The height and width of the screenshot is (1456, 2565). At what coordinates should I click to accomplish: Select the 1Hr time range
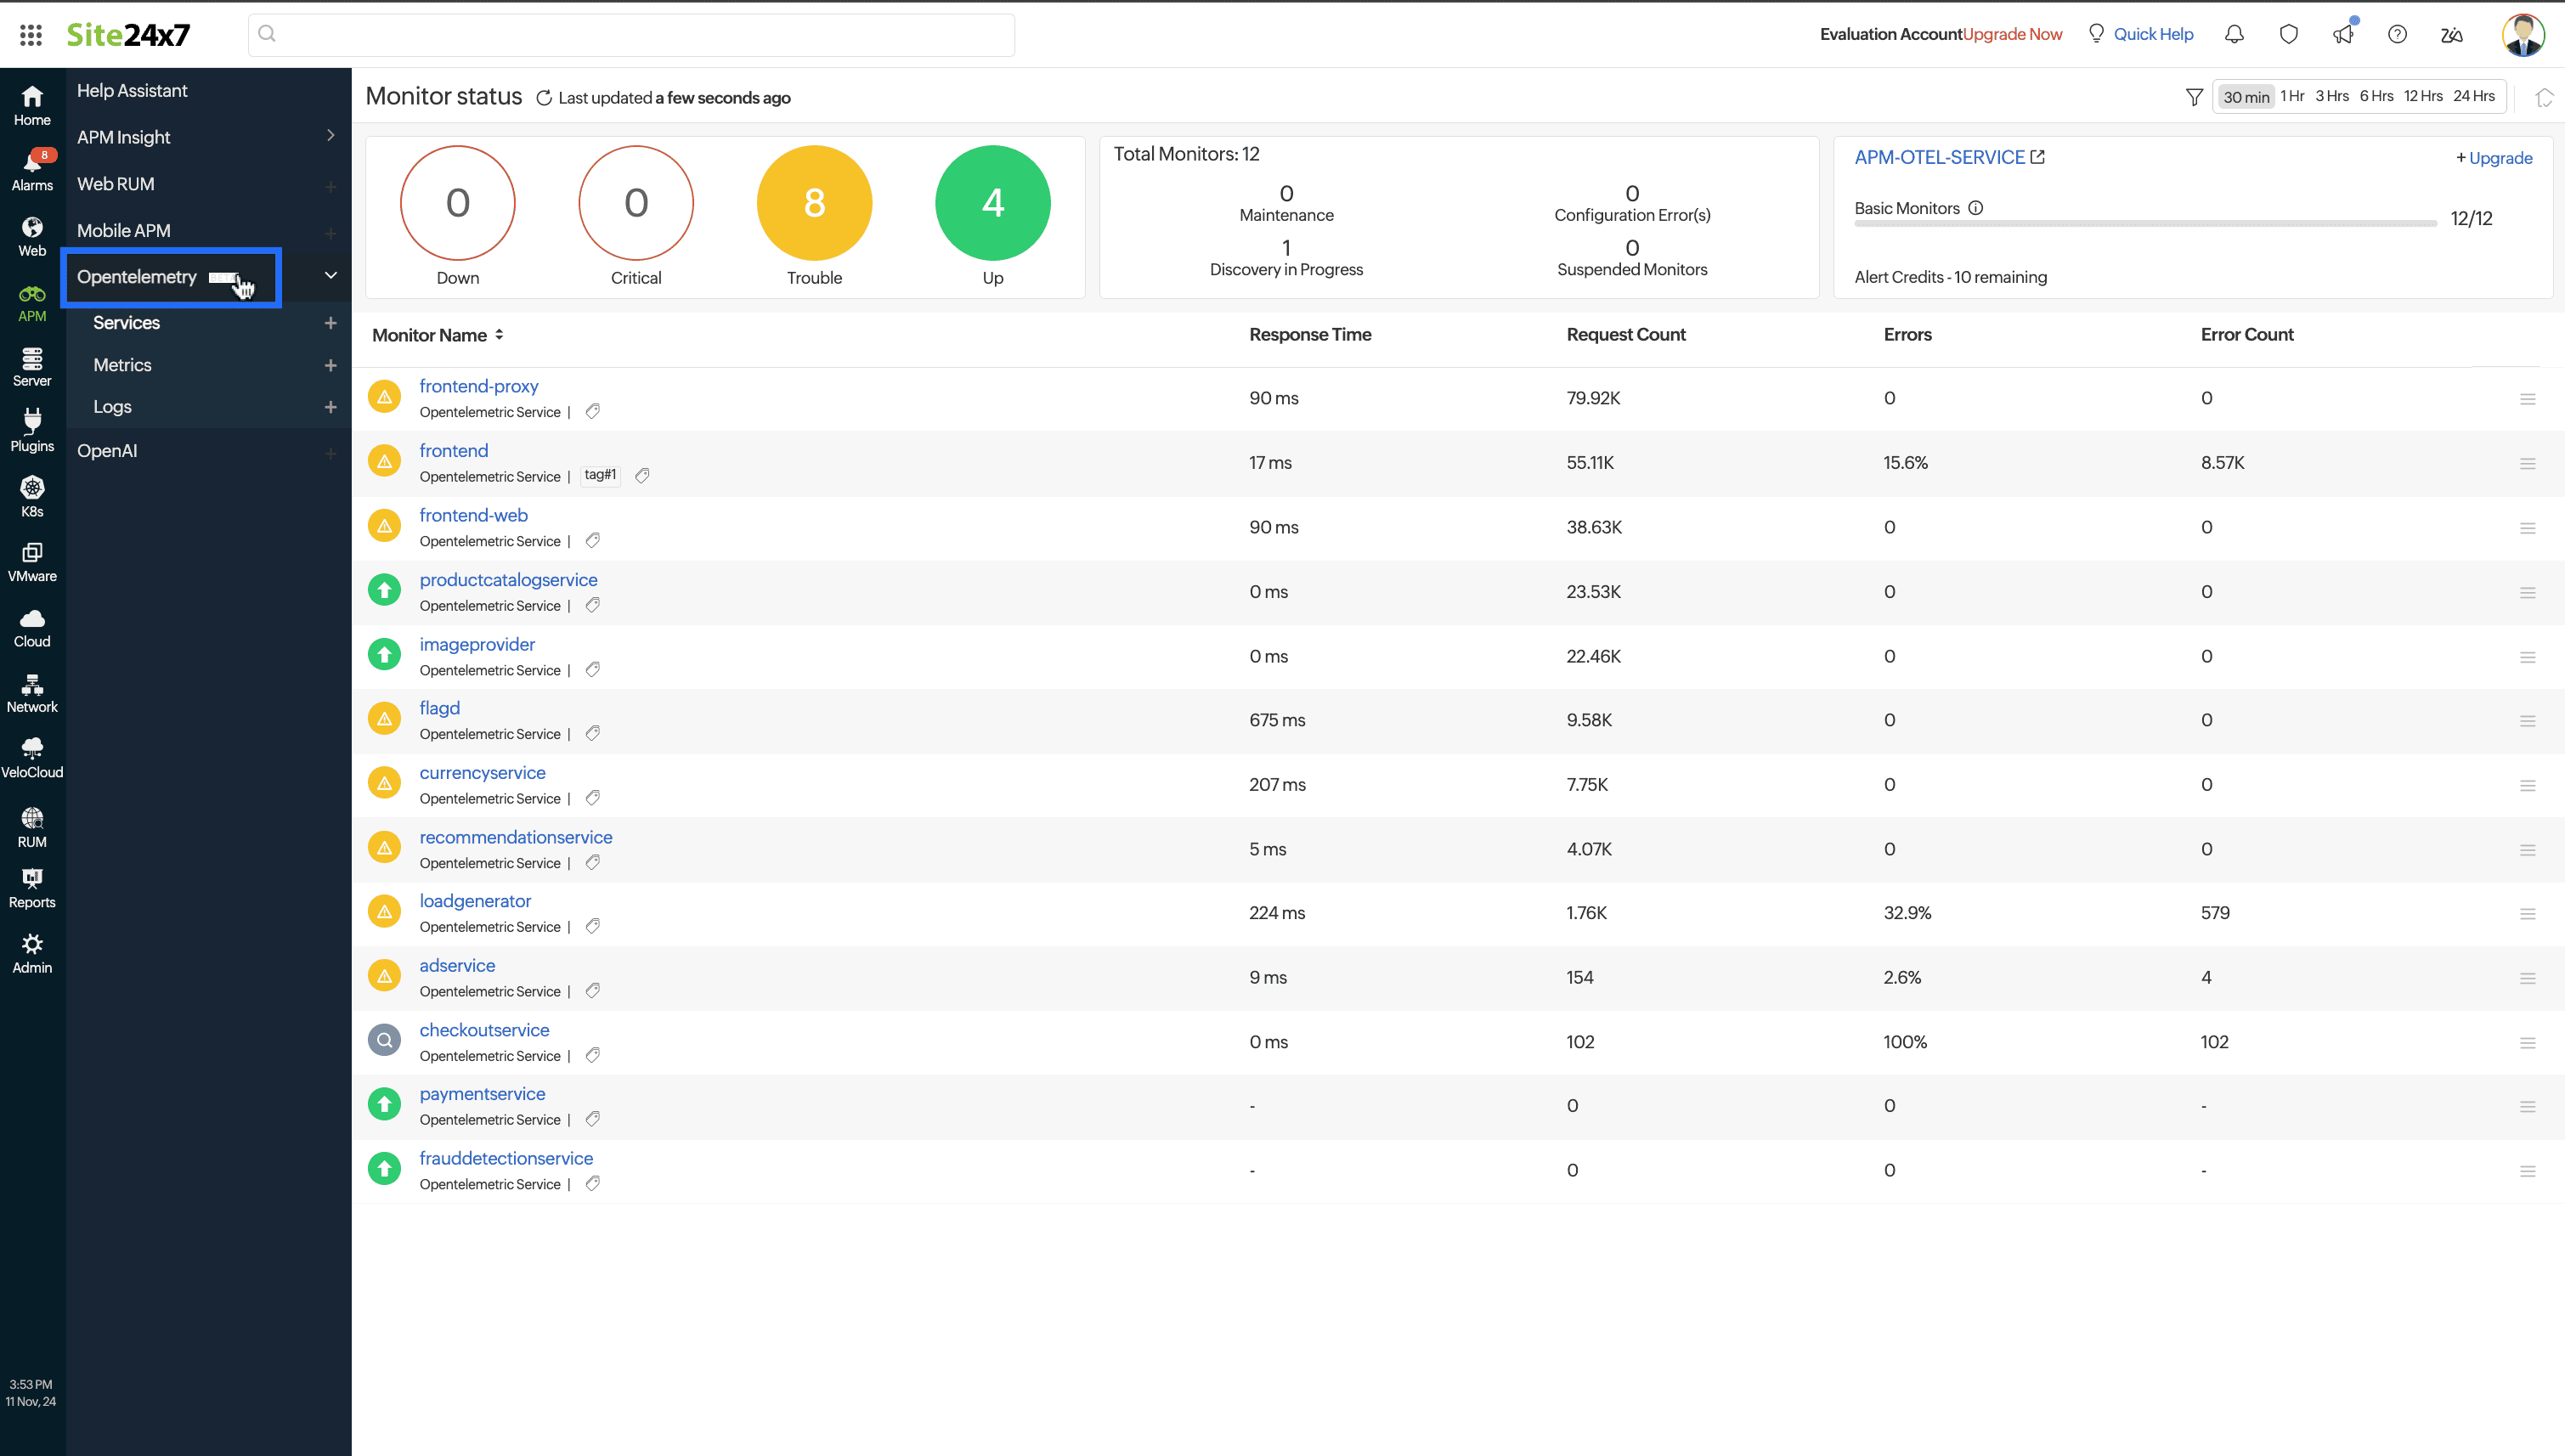(2292, 95)
